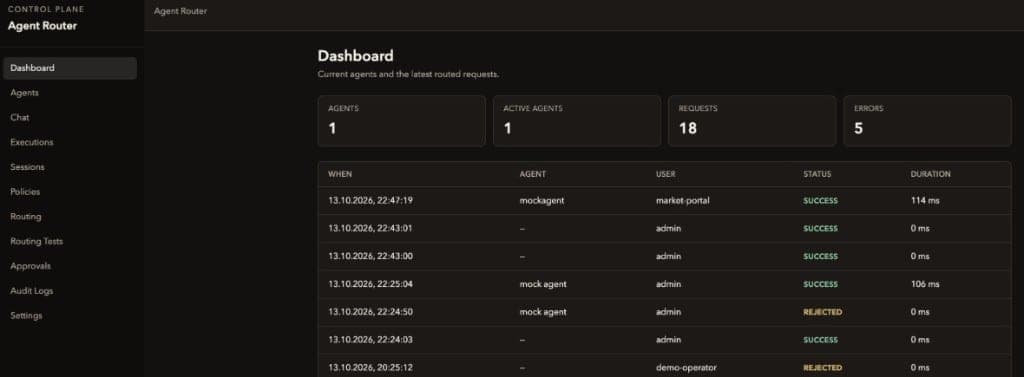Select the REQUESTS stat card showing 18
The width and height of the screenshot is (1024, 377).
pos(752,121)
